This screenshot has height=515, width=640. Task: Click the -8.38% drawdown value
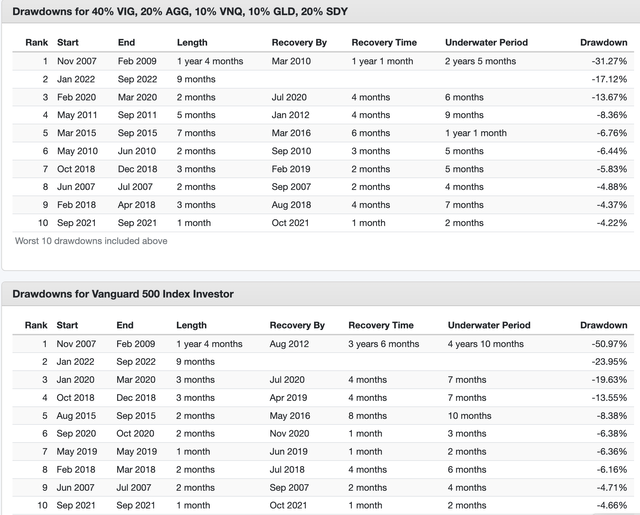pos(611,416)
